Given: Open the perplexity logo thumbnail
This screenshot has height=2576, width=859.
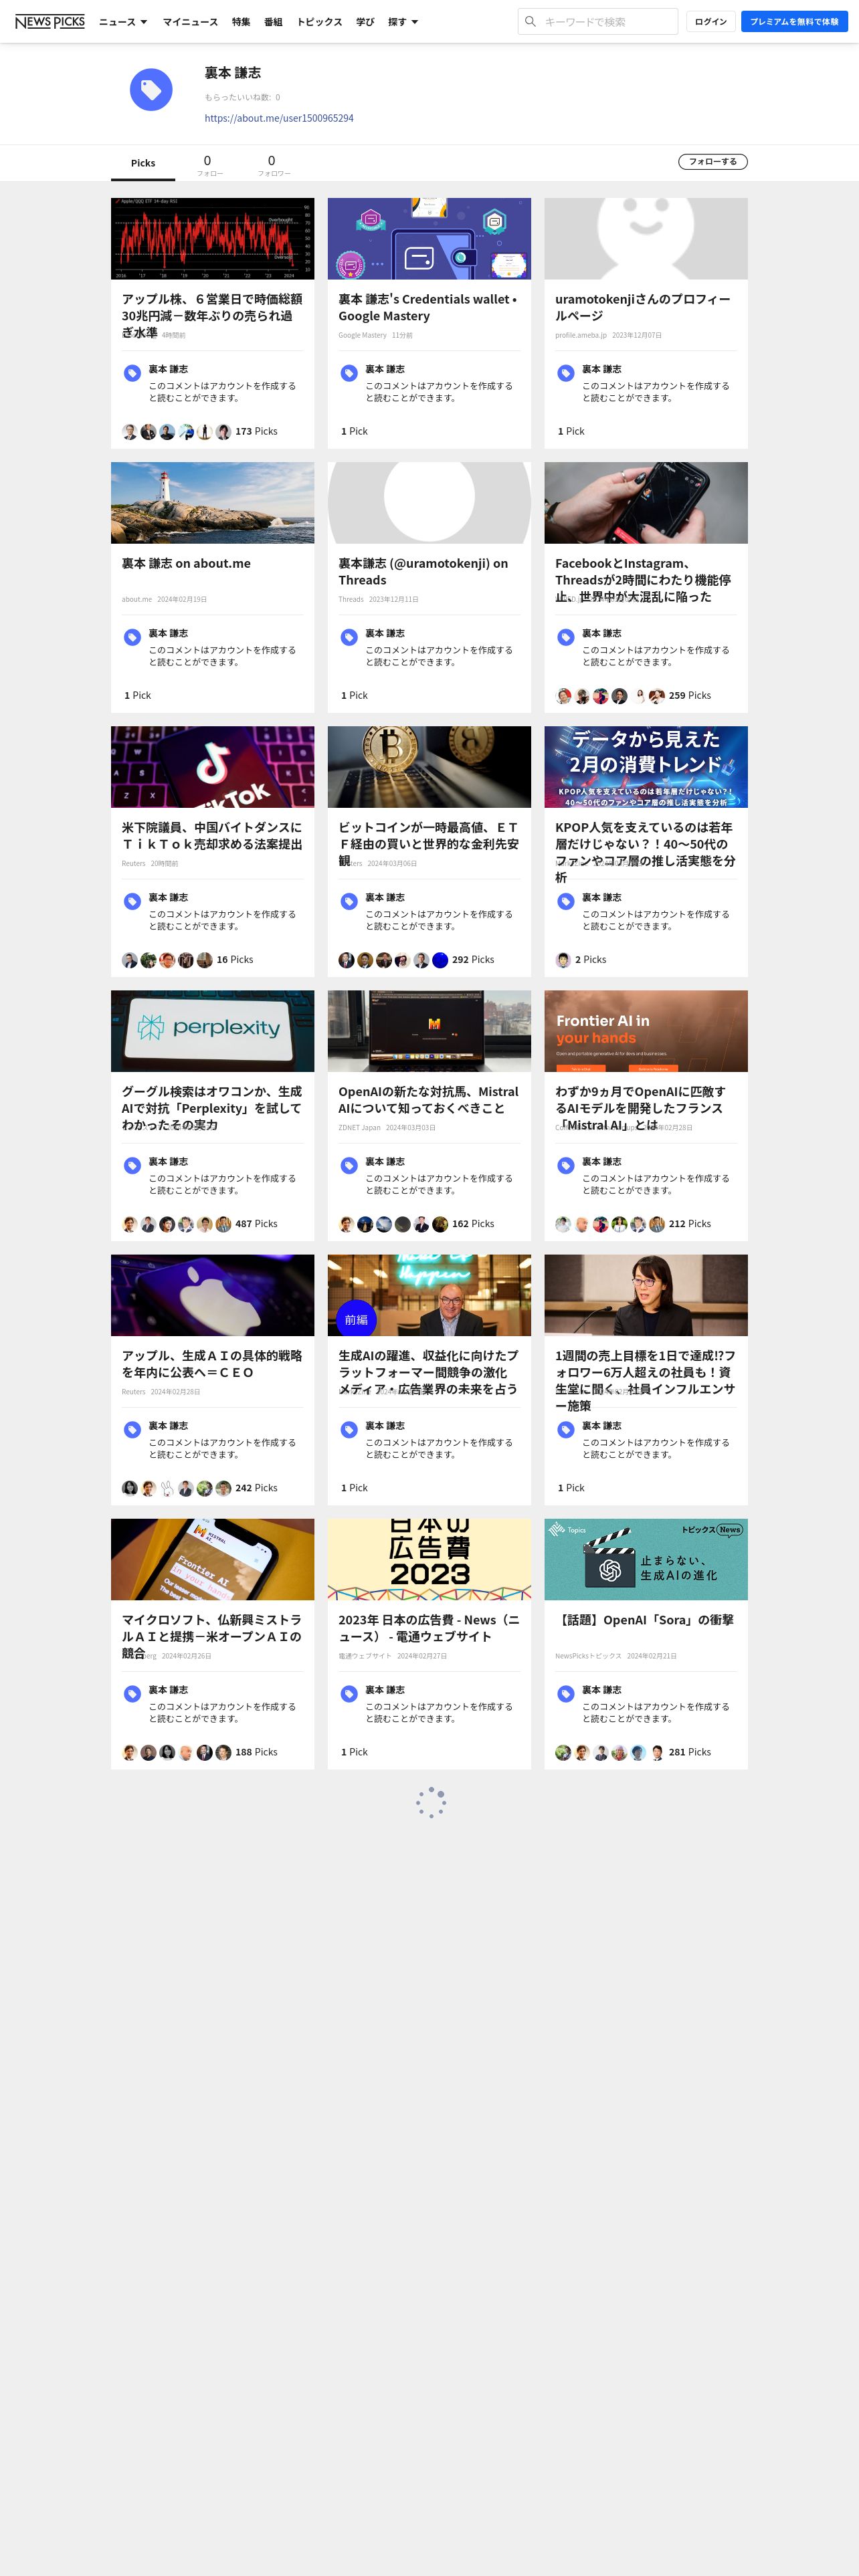Looking at the screenshot, I should [213, 1030].
